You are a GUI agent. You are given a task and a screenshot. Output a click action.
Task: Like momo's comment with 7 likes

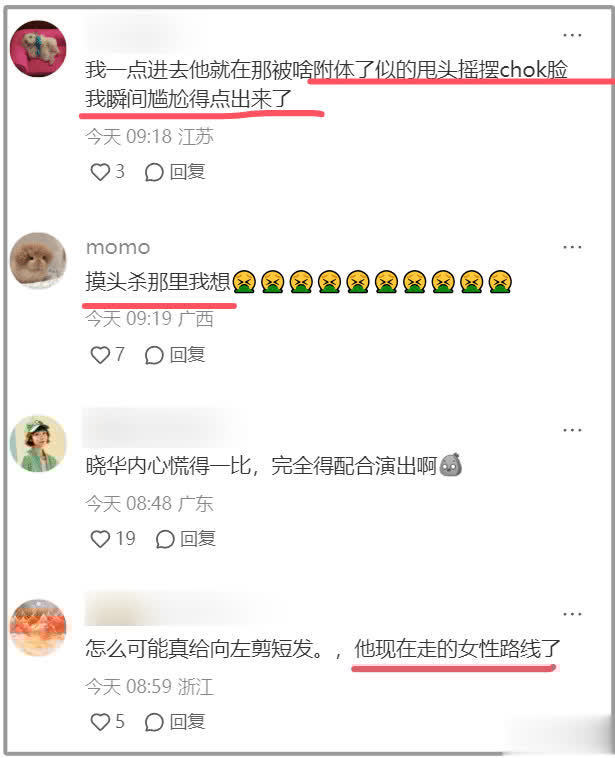pyautogui.click(x=100, y=355)
